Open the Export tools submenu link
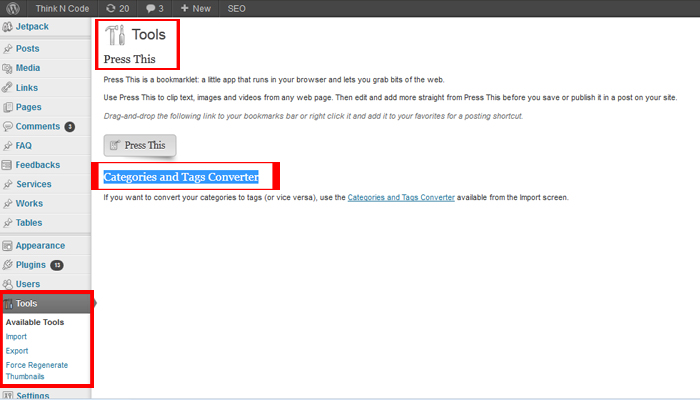700x400 pixels. click(x=17, y=351)
